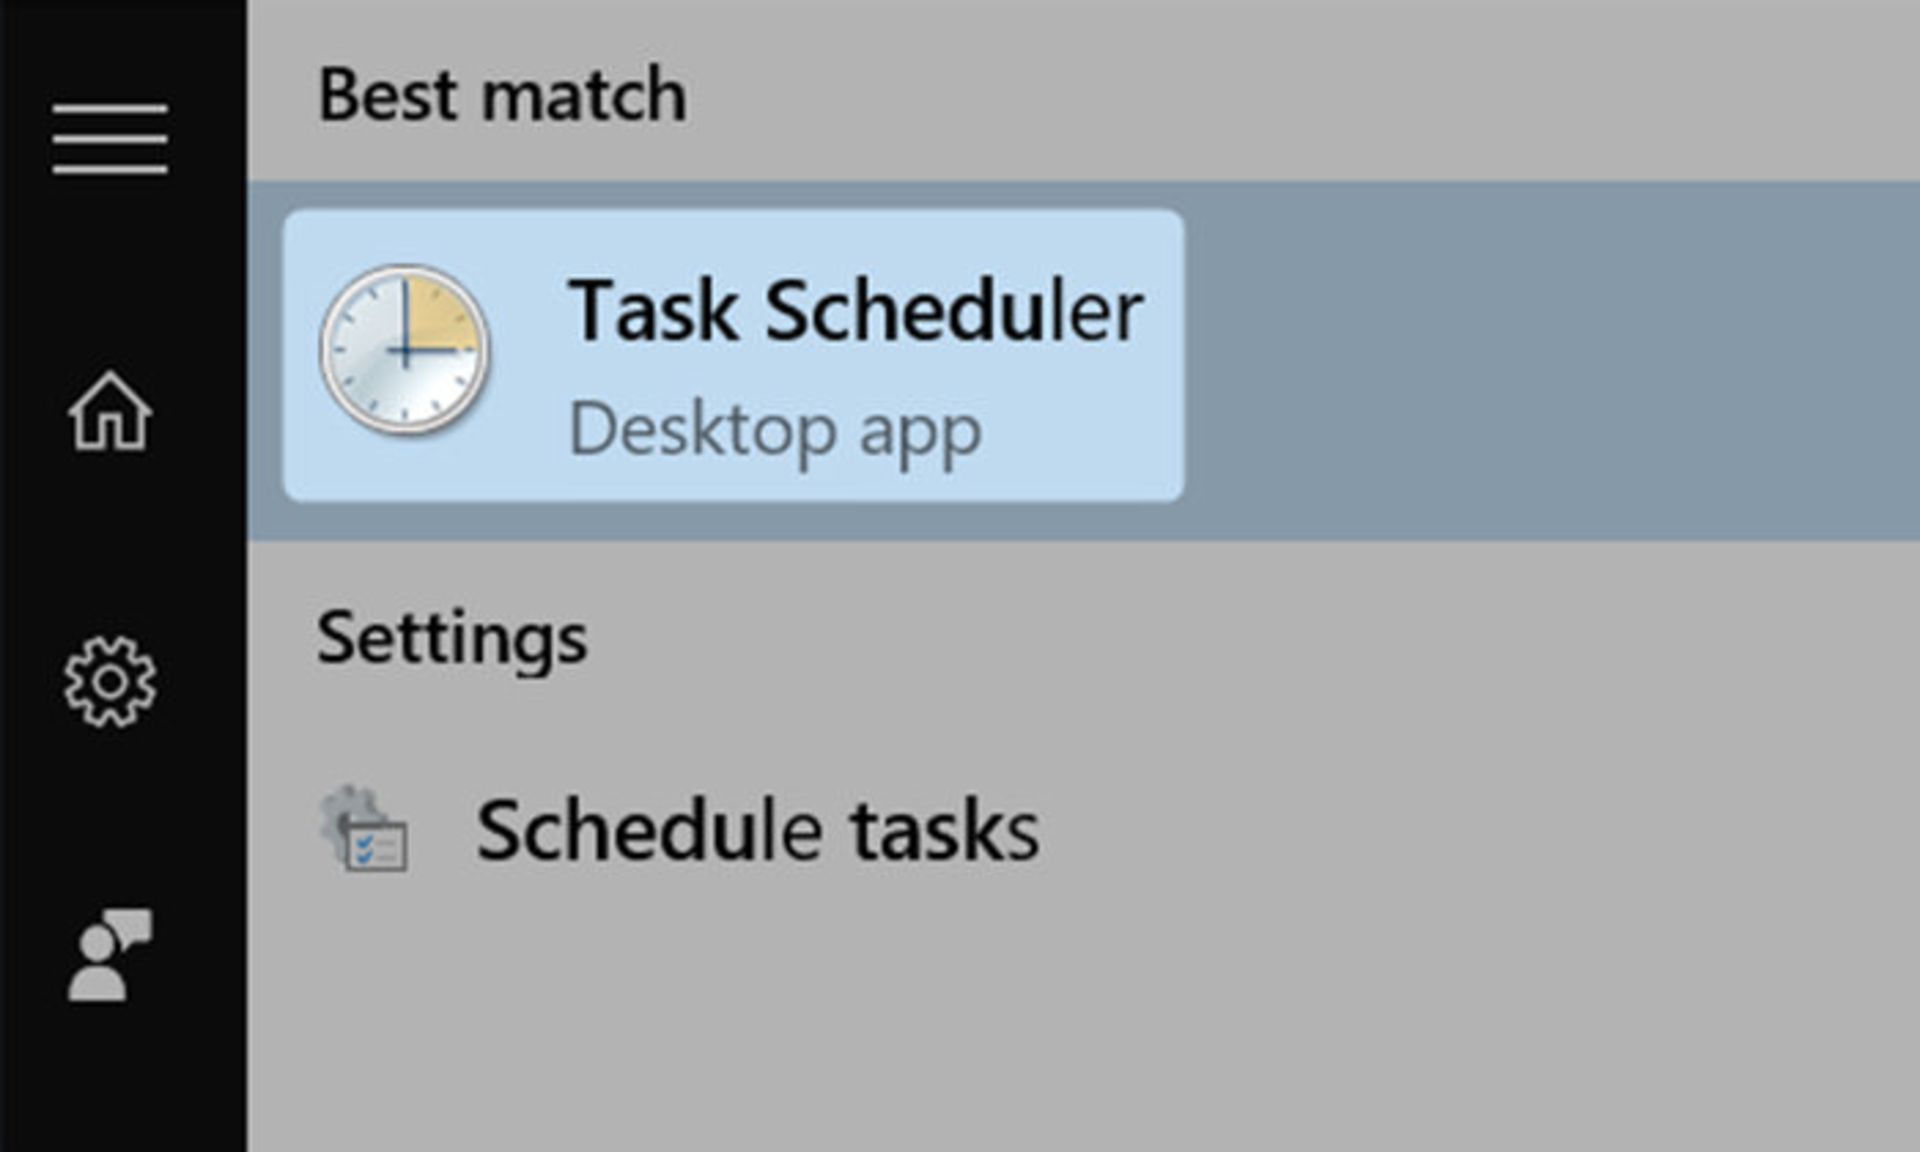Click the "Best match" section header

coord(502,95)
